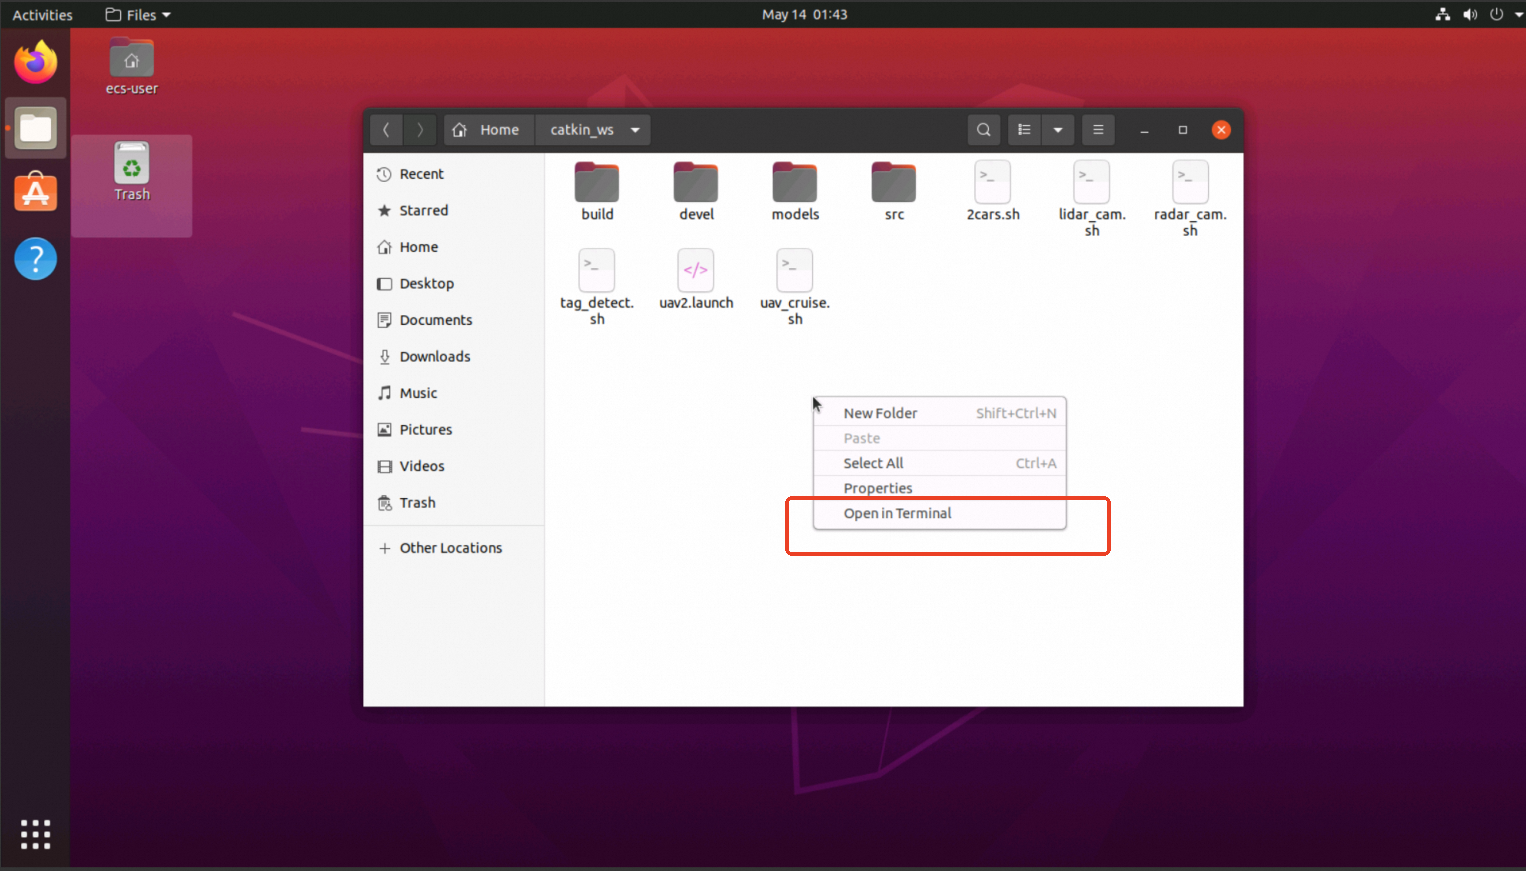Open Starred in the sidebar
The image size is (1526, 871).
pos(454,210)
